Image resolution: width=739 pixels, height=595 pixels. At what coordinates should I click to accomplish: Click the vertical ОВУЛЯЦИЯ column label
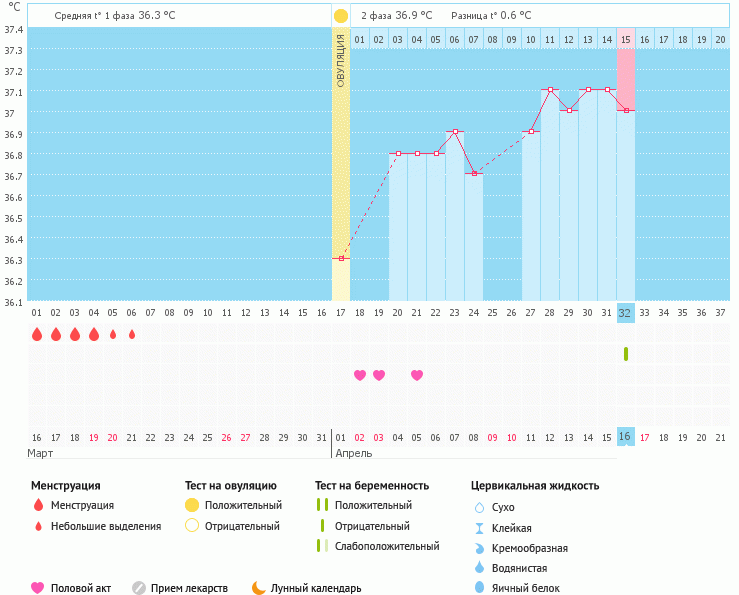click(341, 60)
